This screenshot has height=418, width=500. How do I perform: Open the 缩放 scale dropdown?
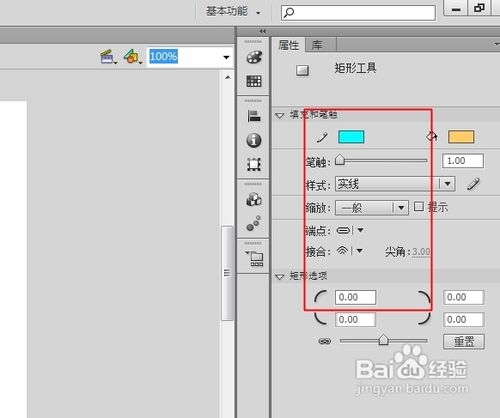(372, 208)
